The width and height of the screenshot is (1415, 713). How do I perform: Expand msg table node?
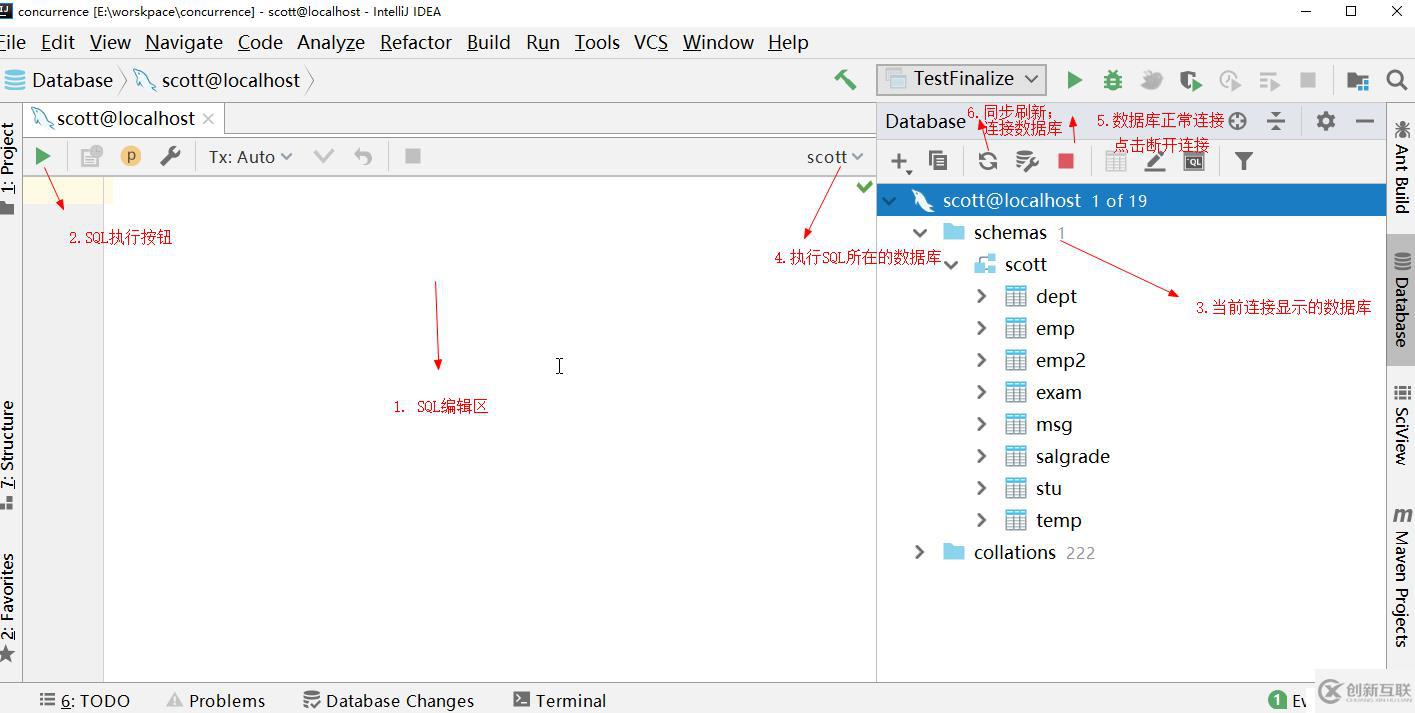[x=982, y=425]
